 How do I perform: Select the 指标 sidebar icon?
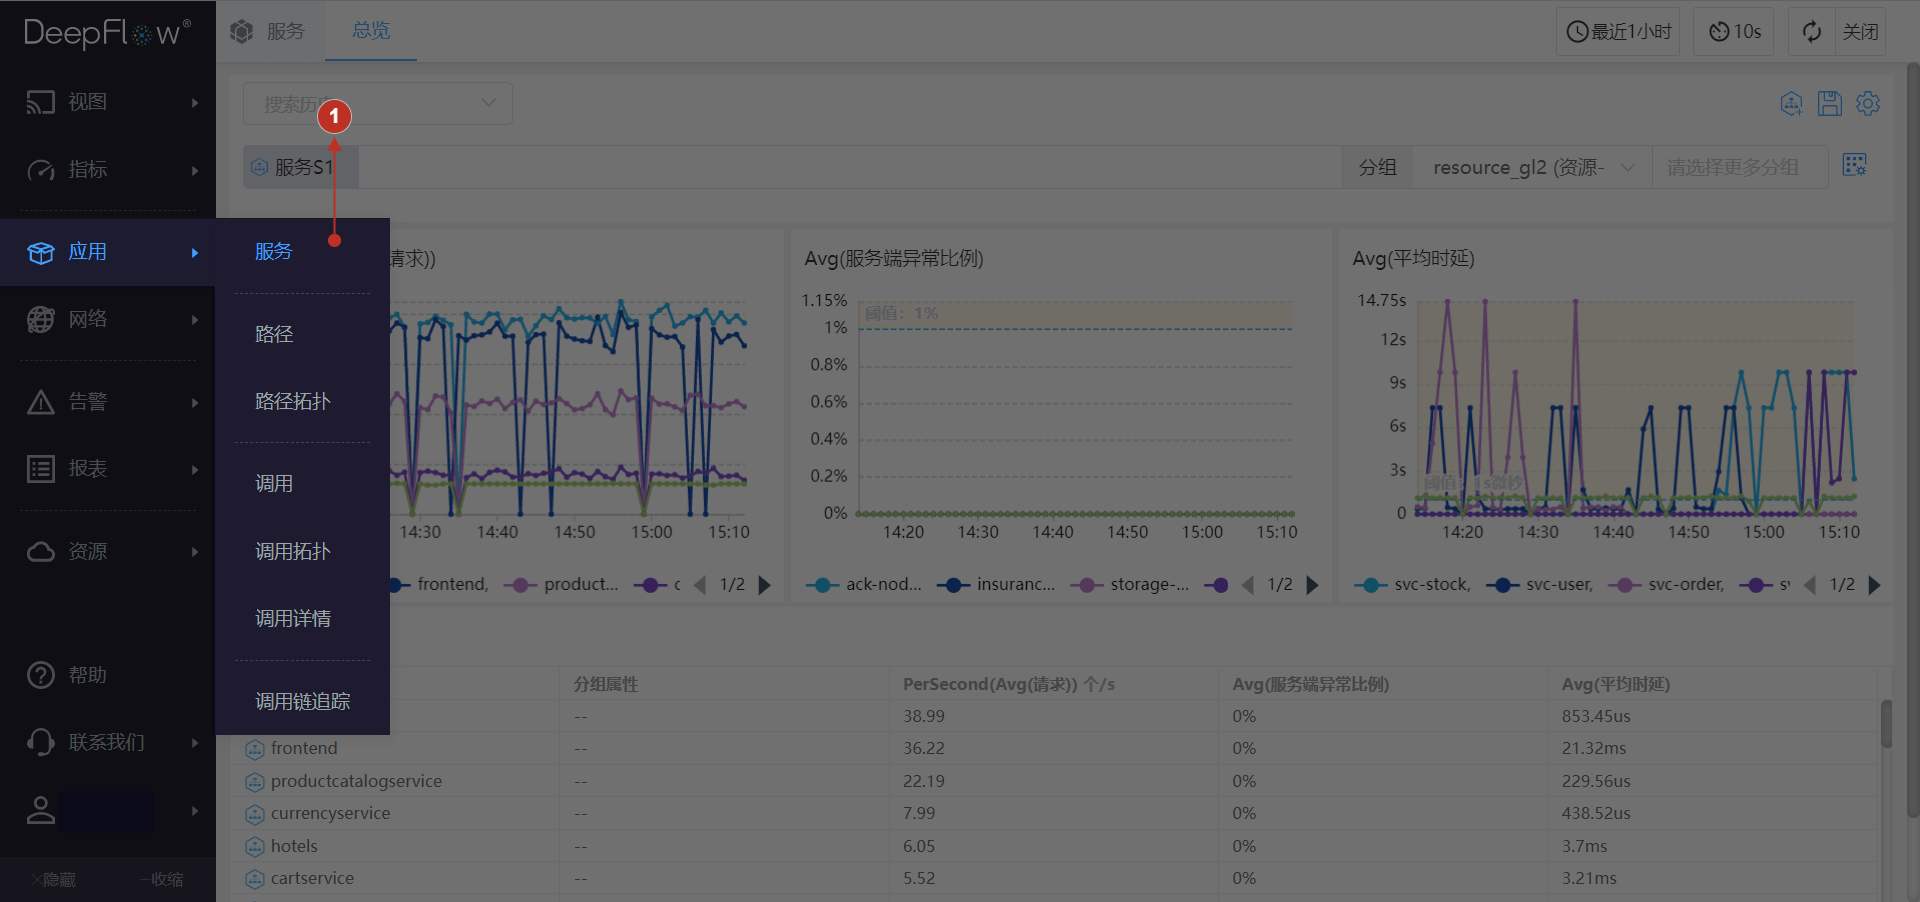[85, 170]
